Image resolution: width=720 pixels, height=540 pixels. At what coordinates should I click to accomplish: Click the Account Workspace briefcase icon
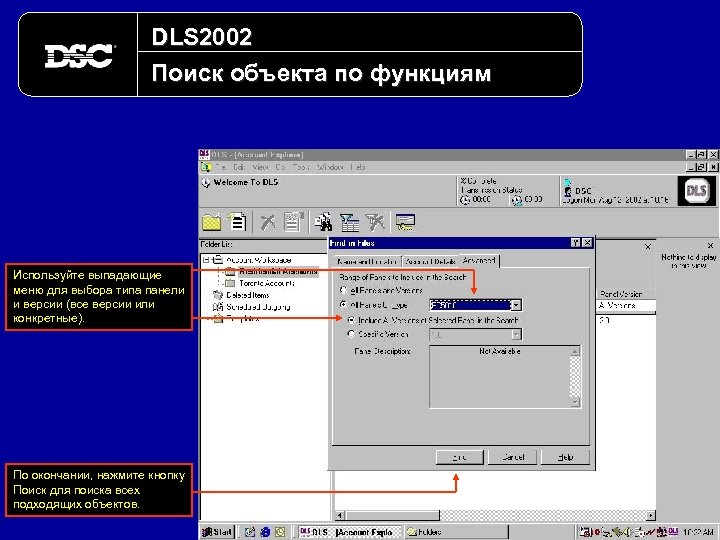pyautogui.click(x=218, y=260)
